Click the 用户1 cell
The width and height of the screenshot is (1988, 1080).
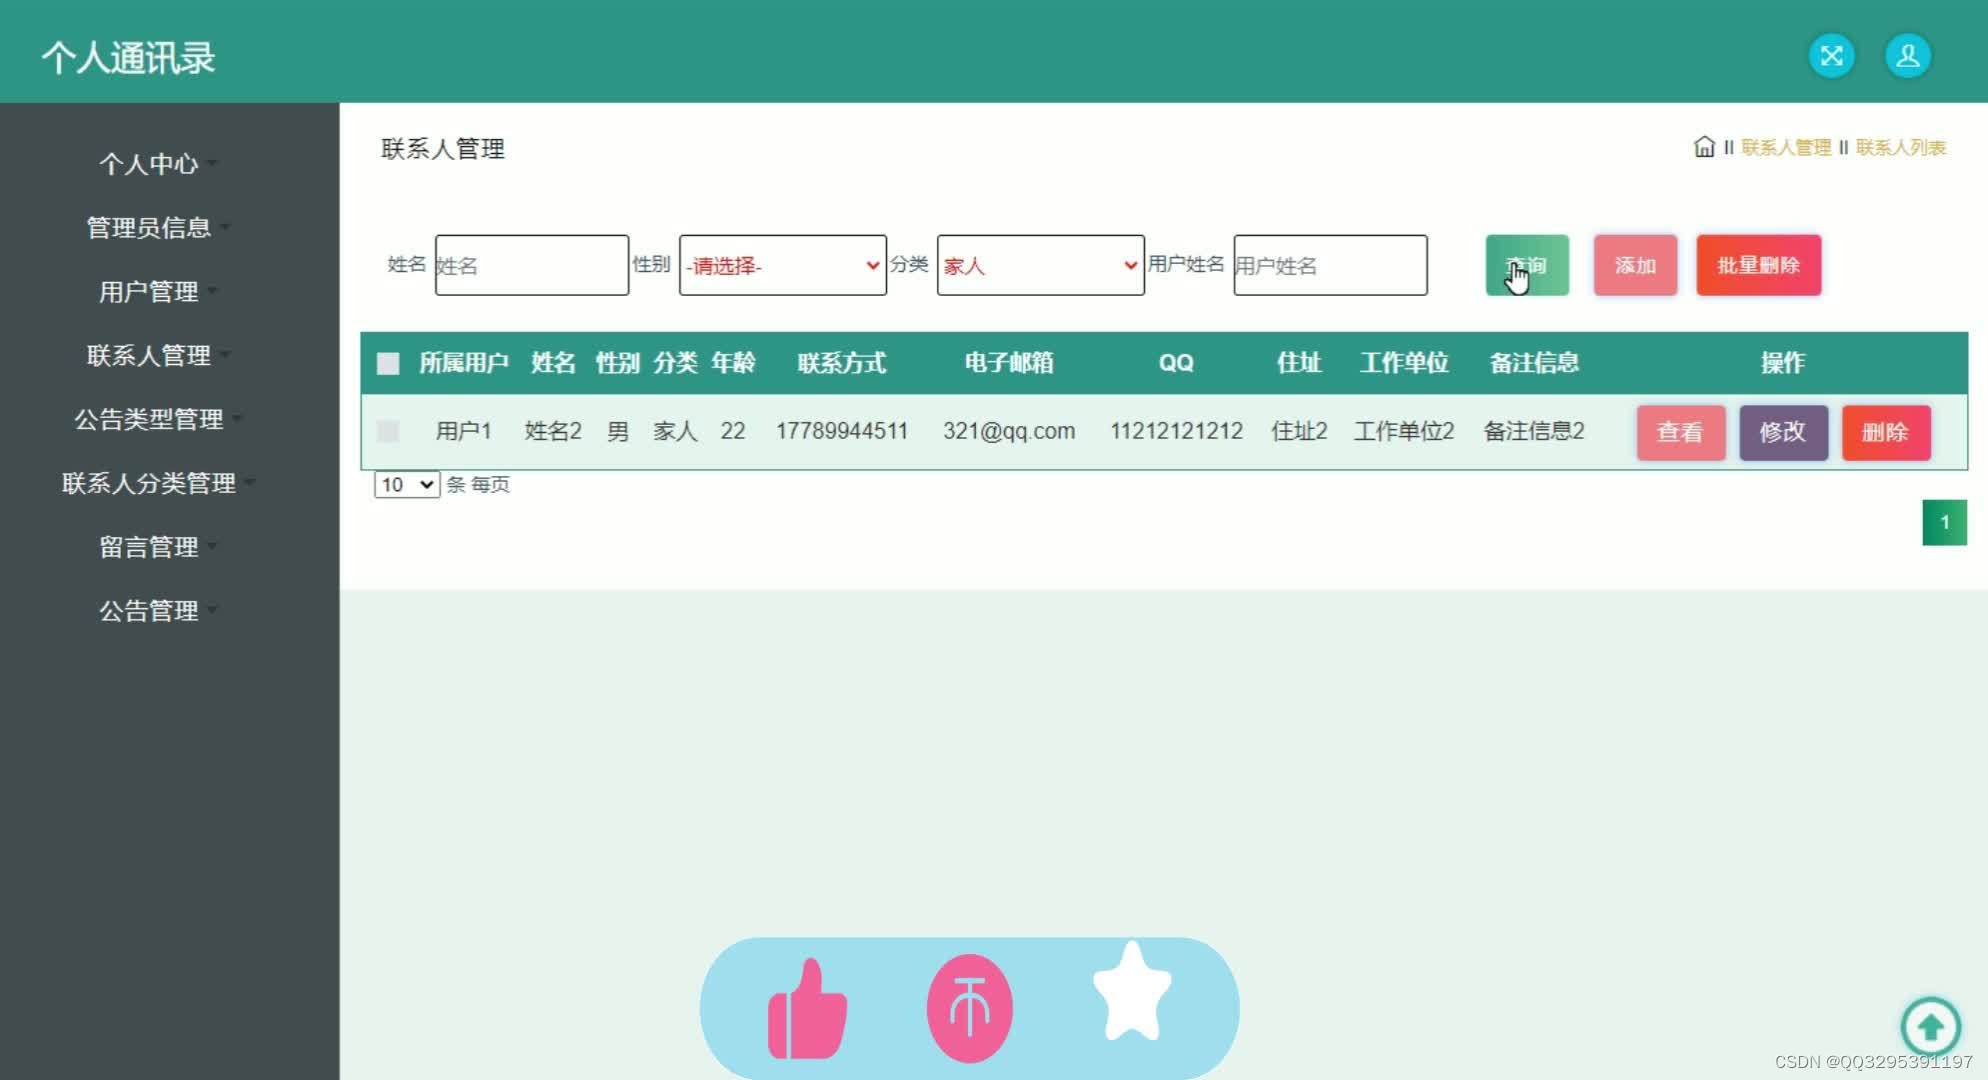pyautogui.click(x=463, y=431)
